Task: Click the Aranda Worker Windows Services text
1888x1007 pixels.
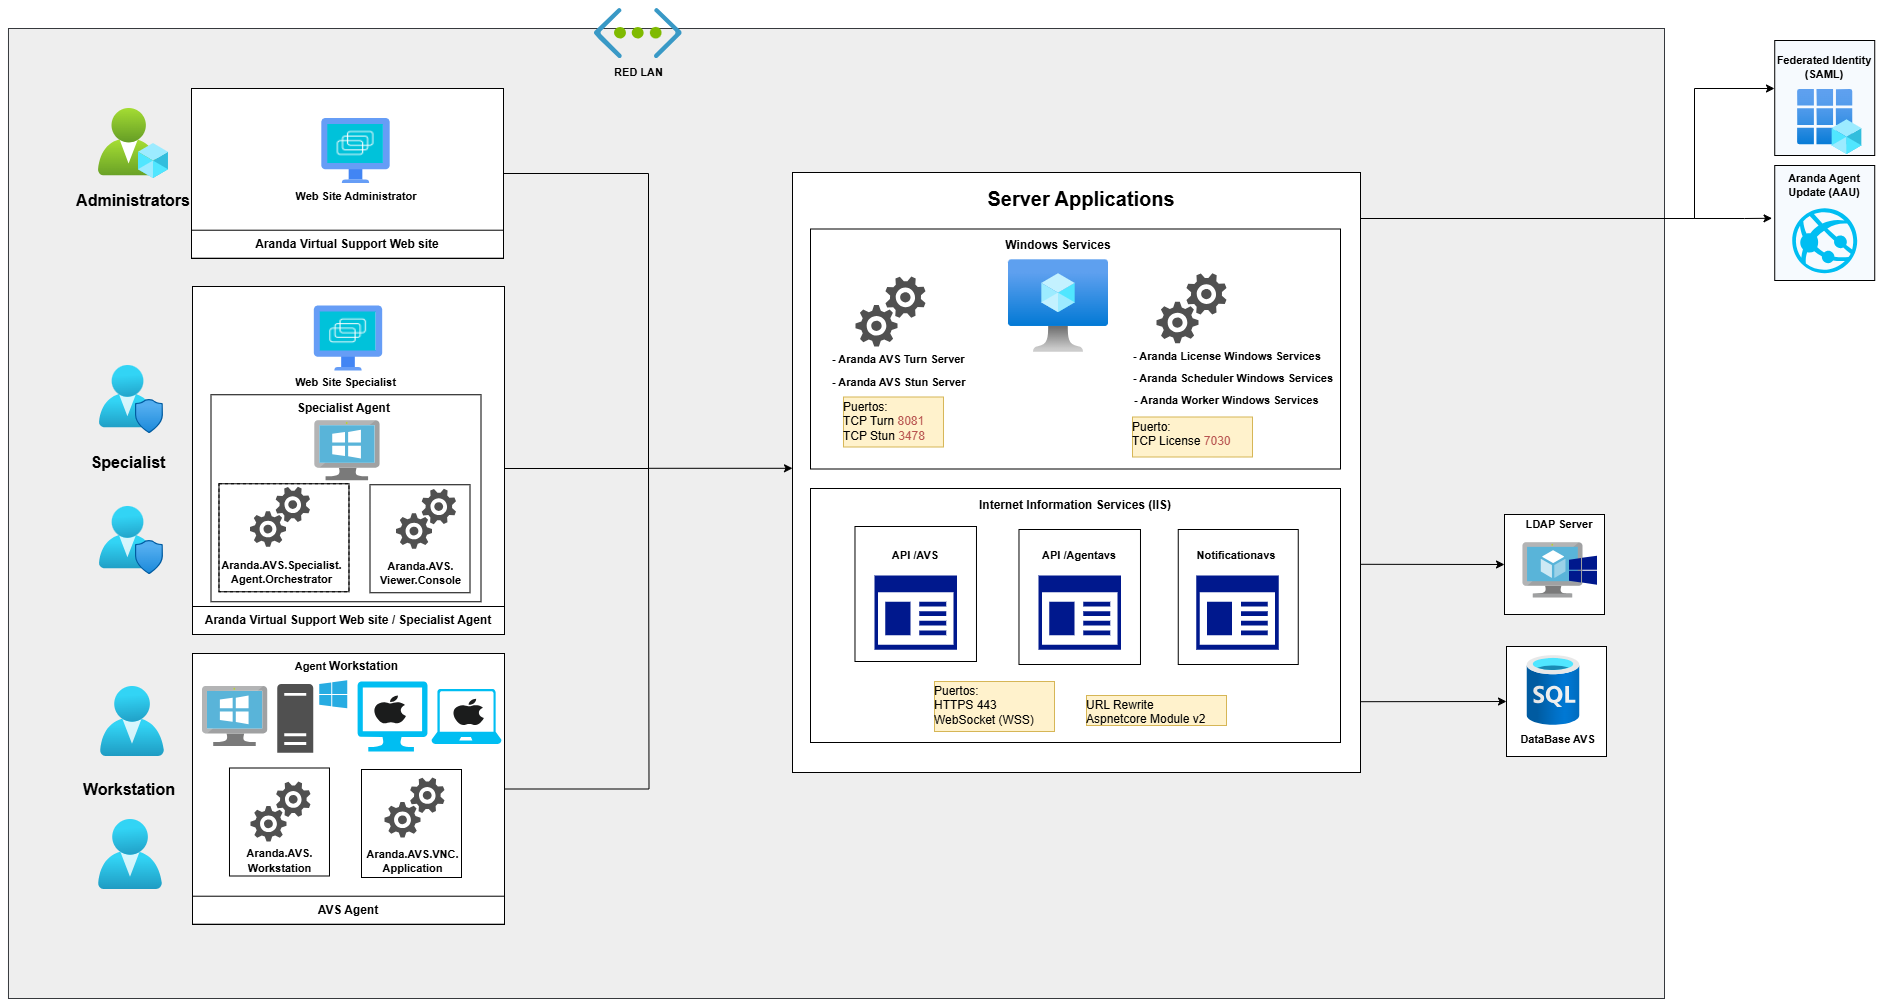Action: [x=1227, y=401]
